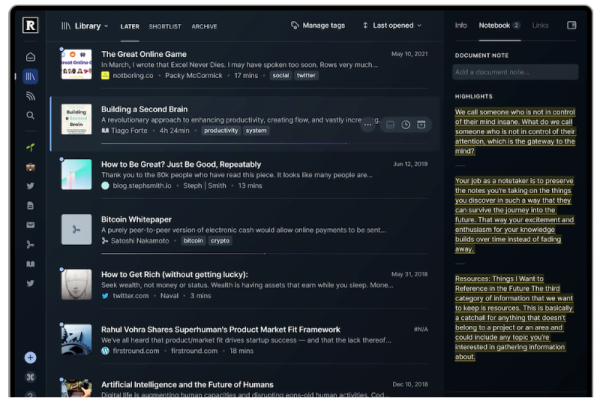Screen dimensions: 600x401
Task: Click the highlight starting 'Your job as a notetaker'
Action: click(514, 215)
